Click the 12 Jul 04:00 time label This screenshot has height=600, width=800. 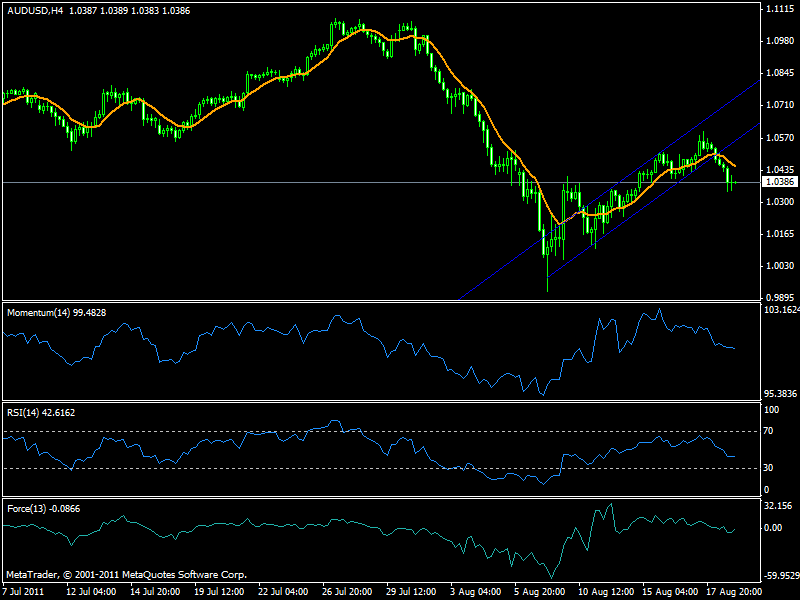point(91,592)
